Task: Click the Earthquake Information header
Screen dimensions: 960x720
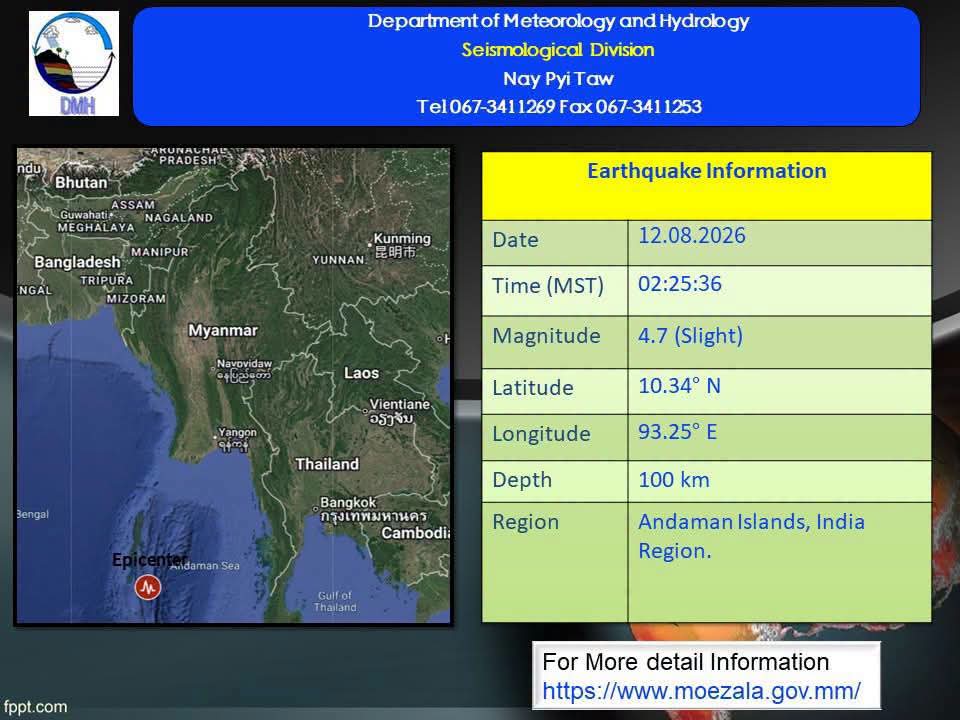Action: pos(707,171)
